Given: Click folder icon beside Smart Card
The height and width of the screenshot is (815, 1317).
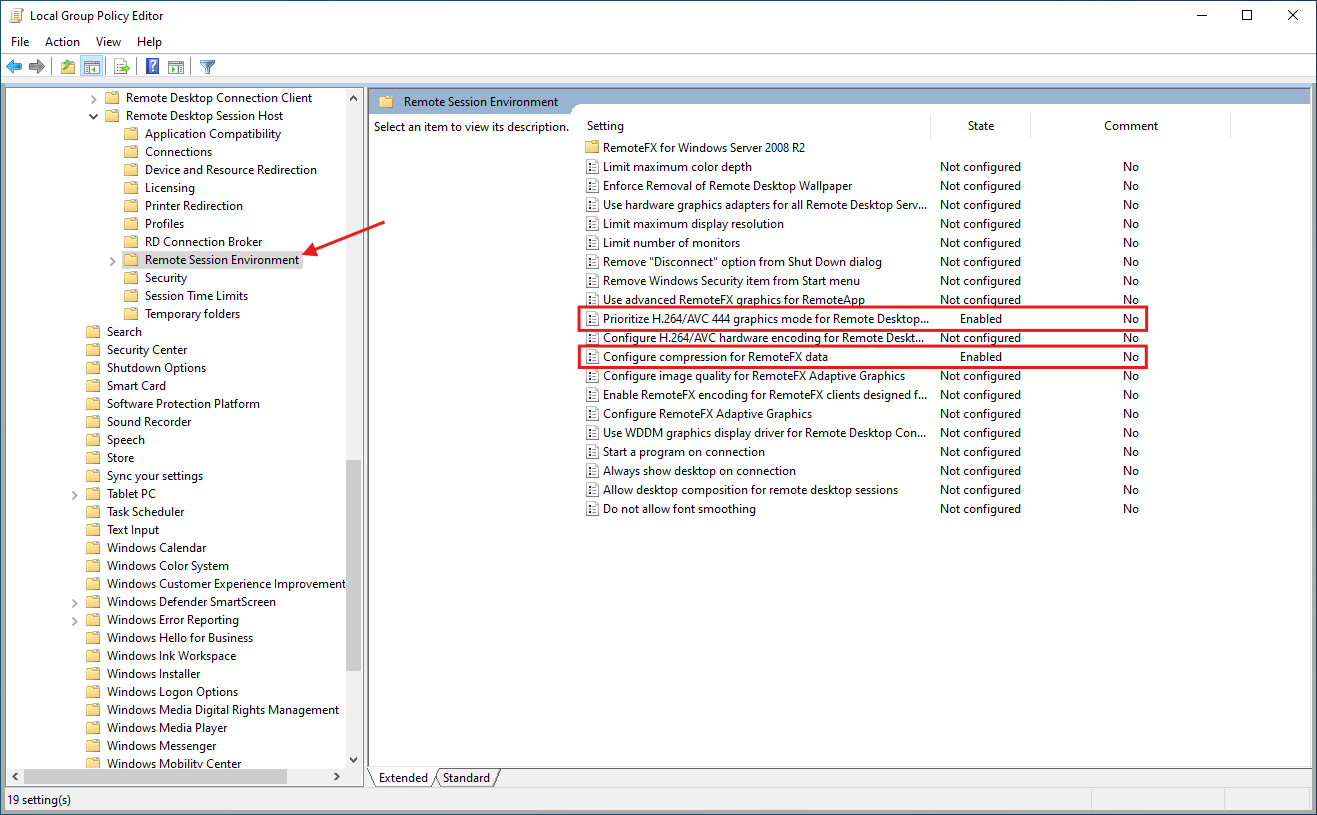Looking at the screenshot, I should coord(93,386).
